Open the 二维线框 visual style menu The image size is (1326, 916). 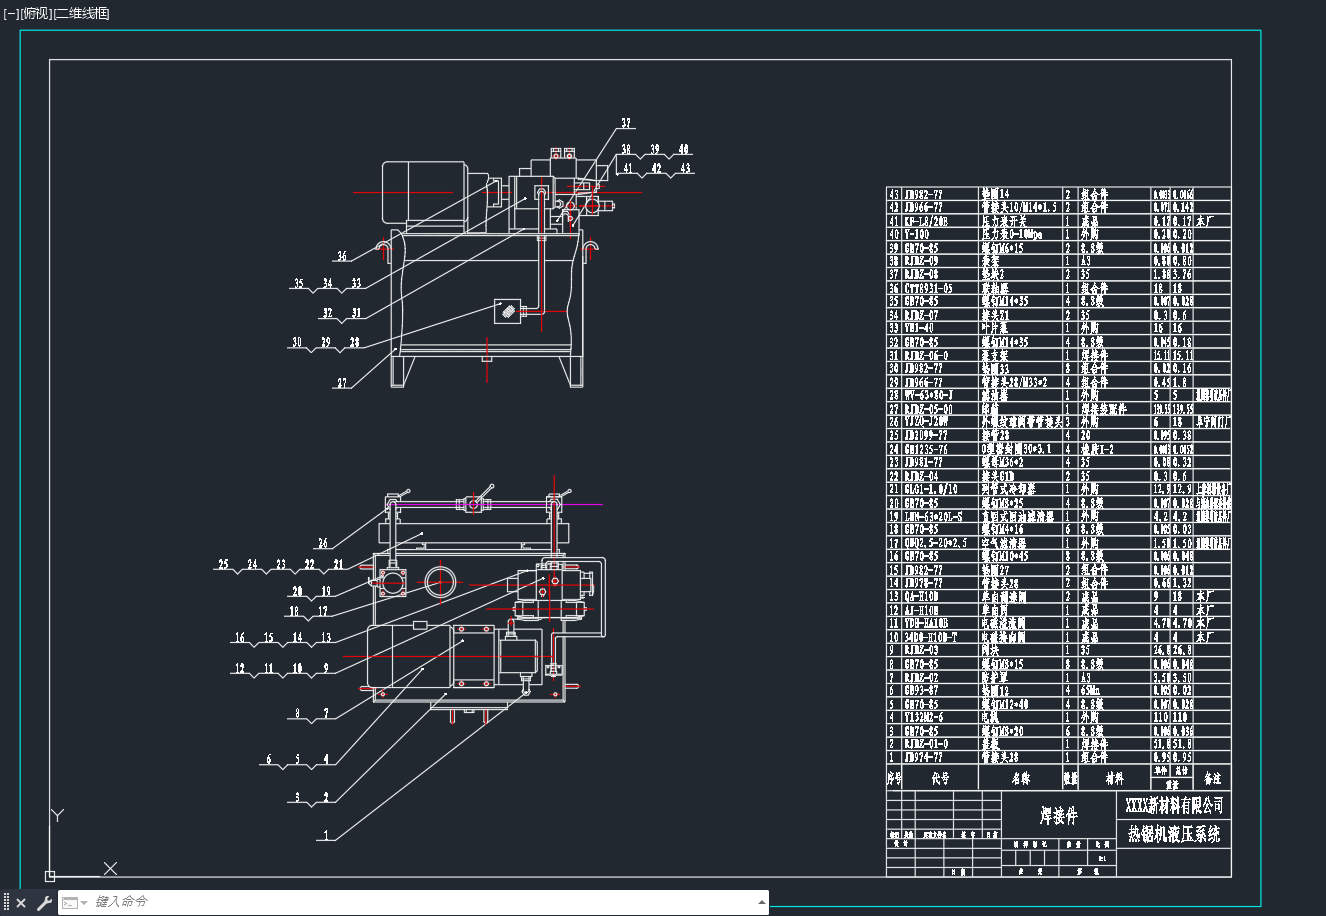click(x=81, y=13)
